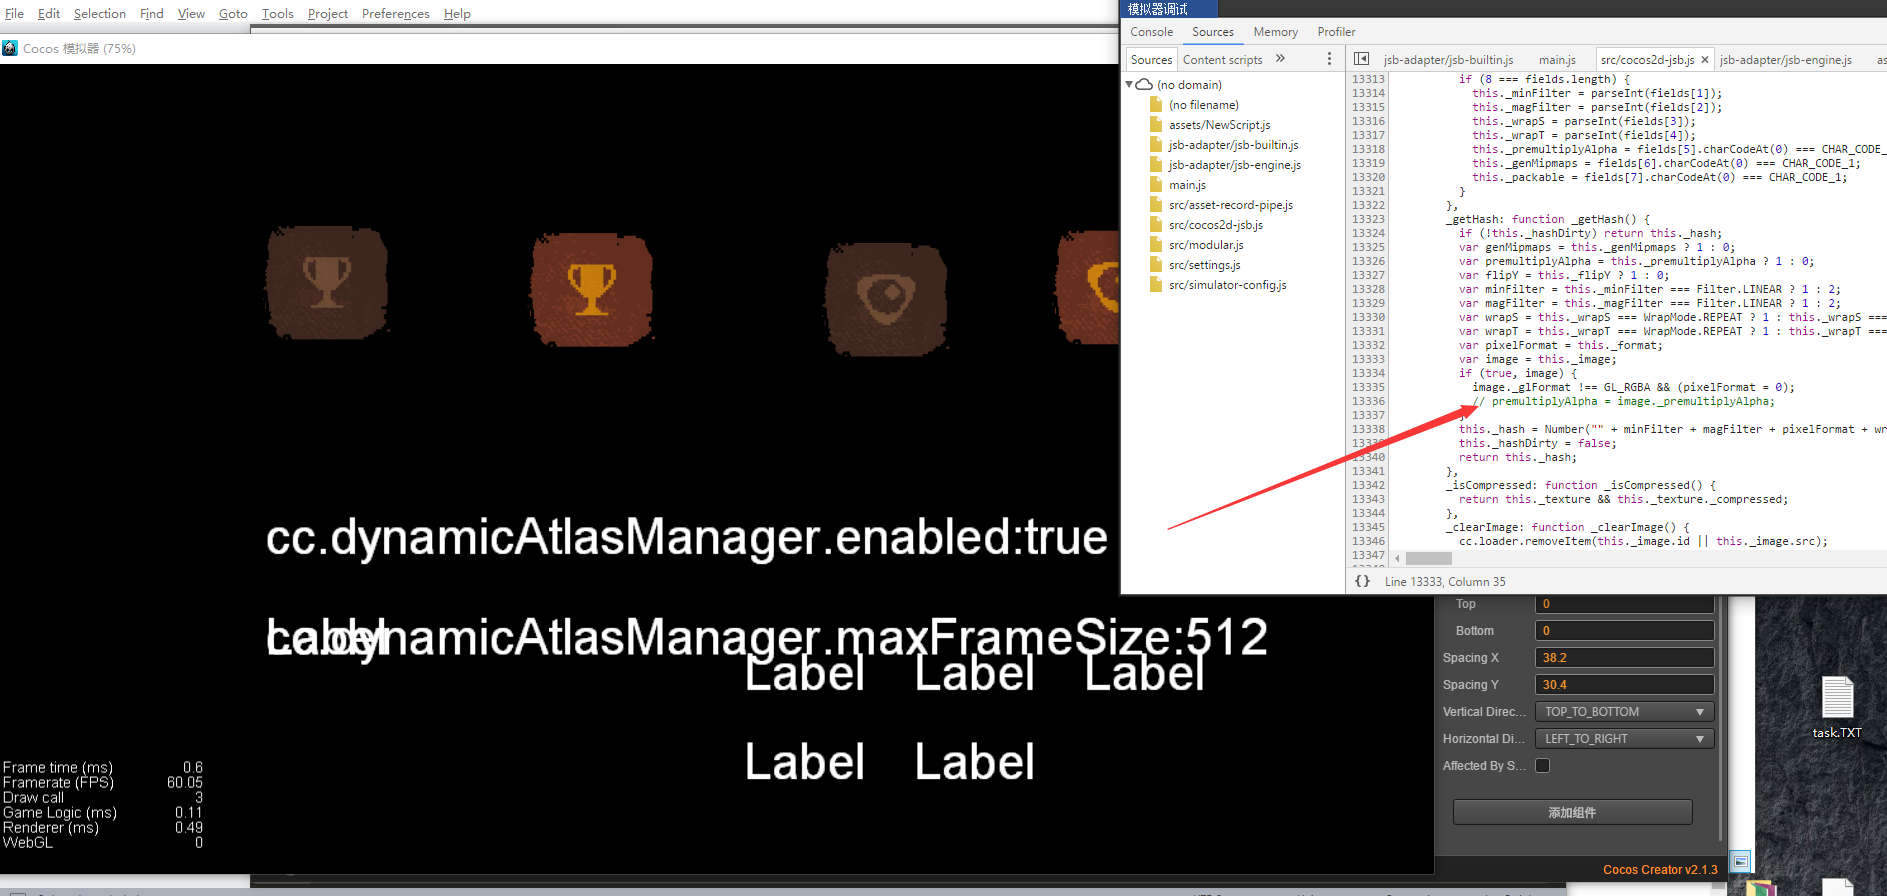The image size is (1887, 896).
Task: Click the "Draw call" stat in simulator
Action: click(33, 798)
